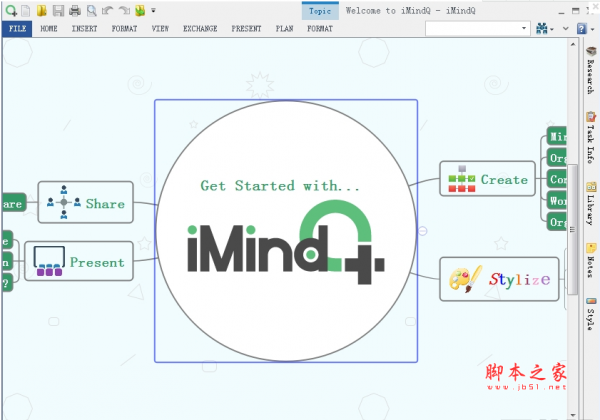Screen dimensions: 600x420
Task: Select the 'Mi' subtopic under Create
Action: tap(556, 136)
